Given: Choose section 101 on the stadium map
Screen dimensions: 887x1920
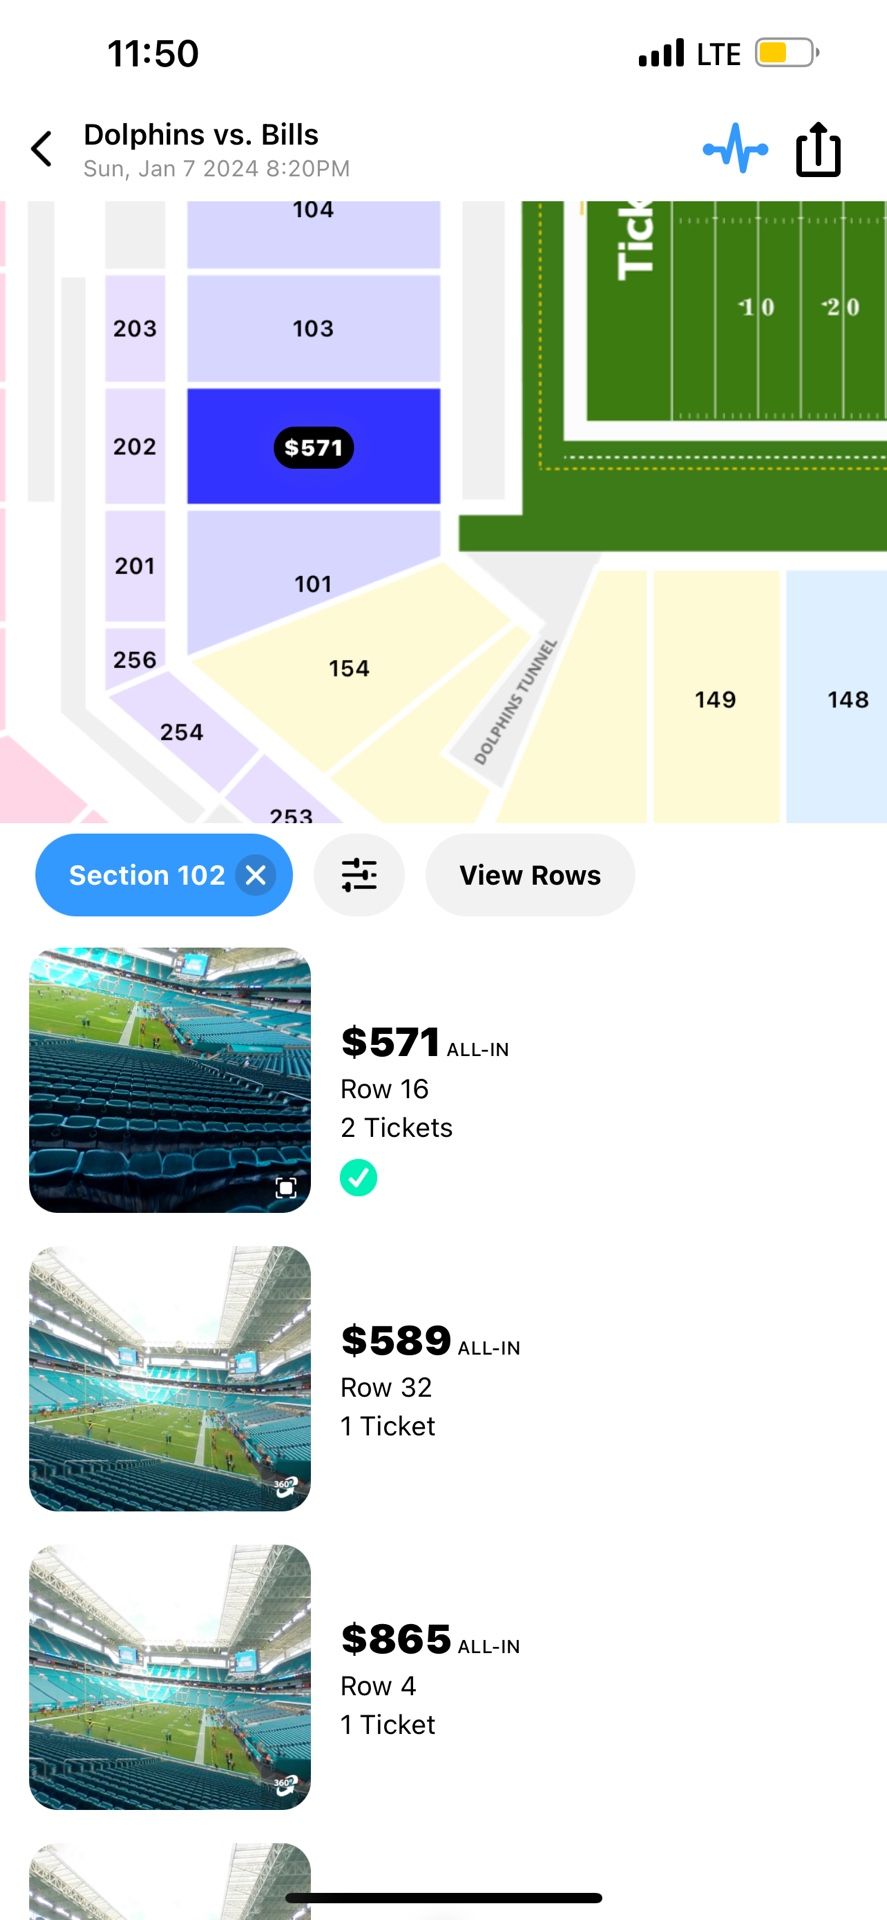Looking at the screenshot, I should pos(313,582).
